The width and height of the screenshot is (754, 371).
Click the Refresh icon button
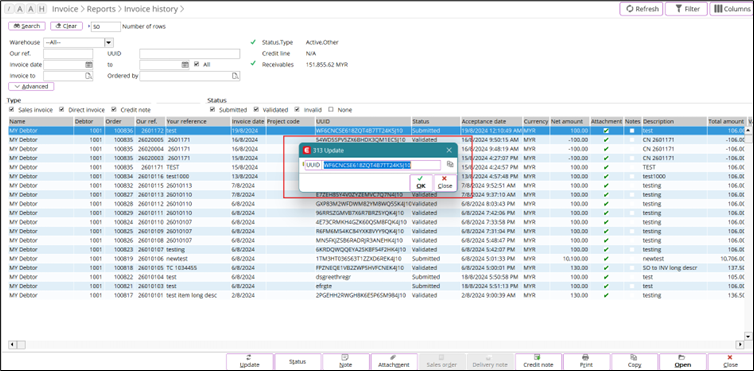(641, 9)
